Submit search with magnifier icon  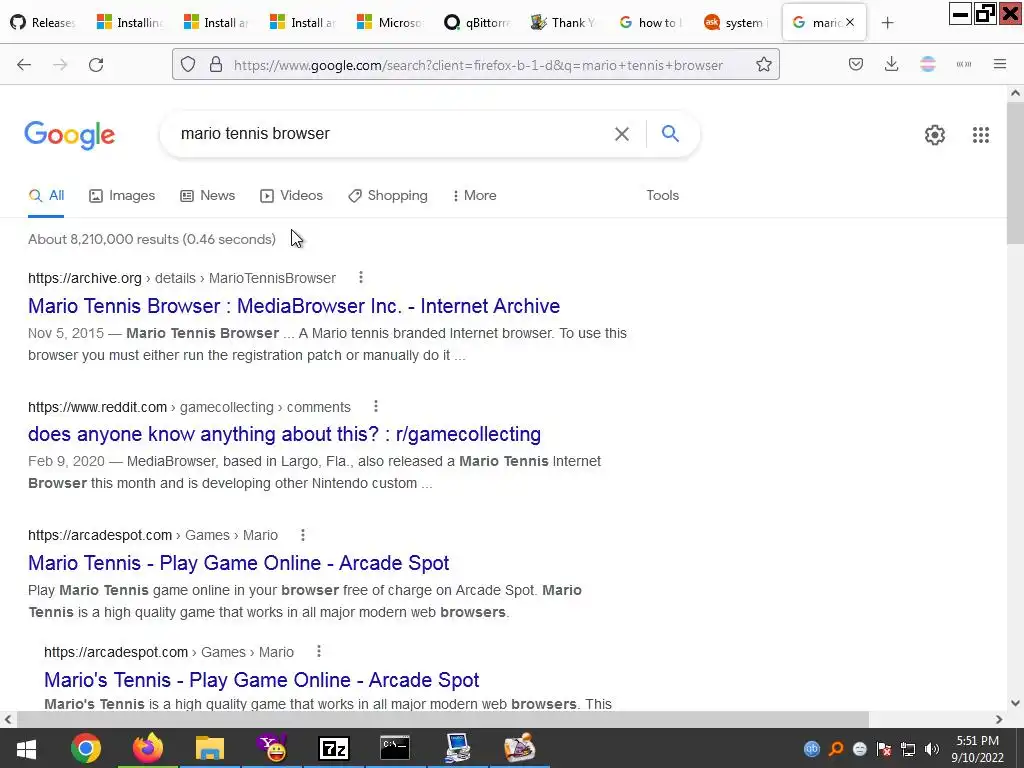coord(670,134)
